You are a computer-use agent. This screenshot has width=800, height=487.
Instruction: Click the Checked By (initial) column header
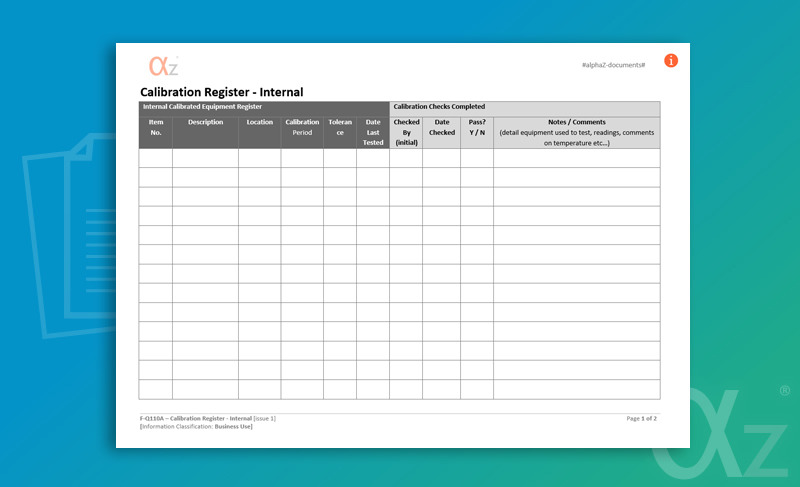point(406,132)
